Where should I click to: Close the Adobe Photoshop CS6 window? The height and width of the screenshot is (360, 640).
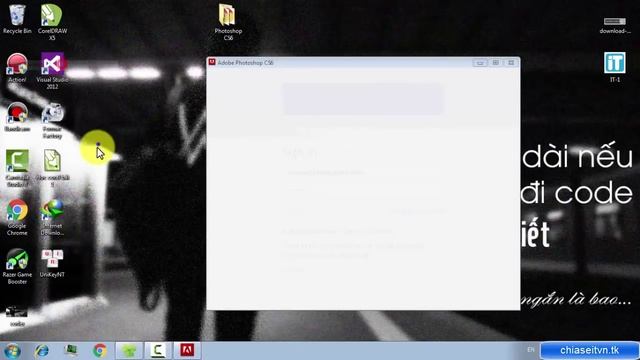pyautogui.click(x=511, y=62)
